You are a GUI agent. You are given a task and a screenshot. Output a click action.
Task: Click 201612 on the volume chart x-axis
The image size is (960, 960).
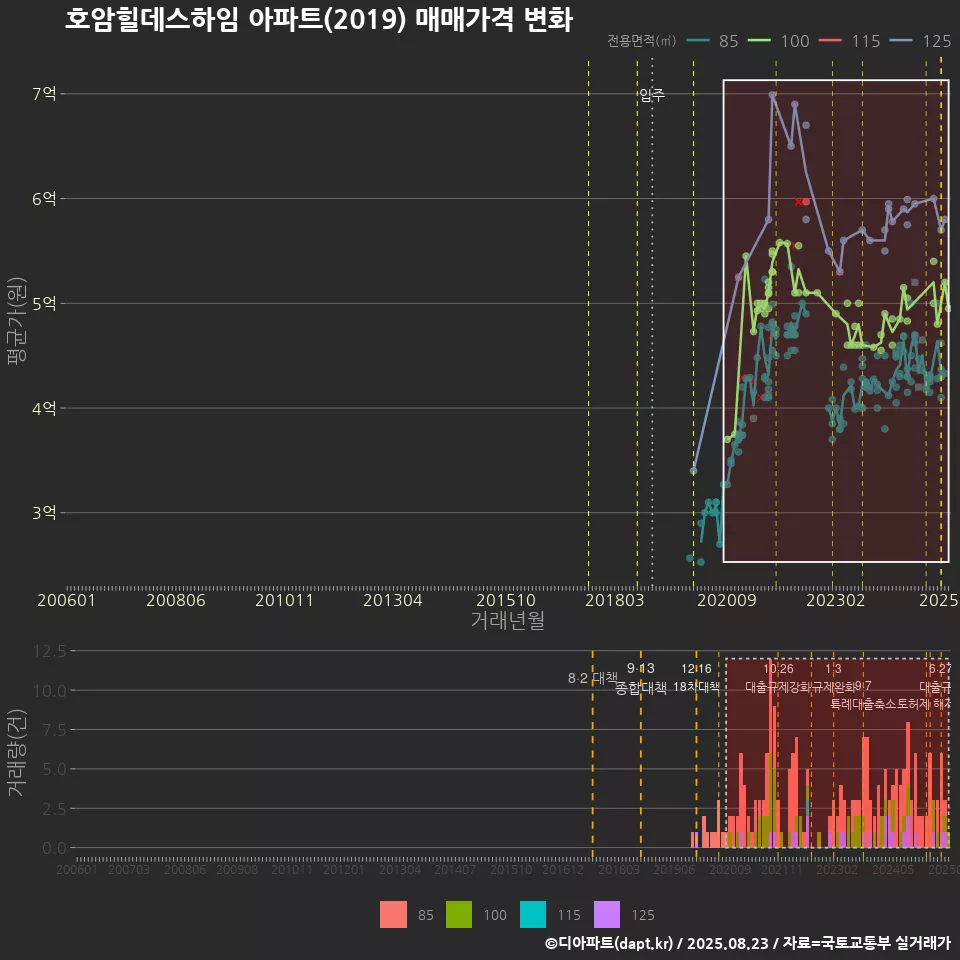coord(563,869)
